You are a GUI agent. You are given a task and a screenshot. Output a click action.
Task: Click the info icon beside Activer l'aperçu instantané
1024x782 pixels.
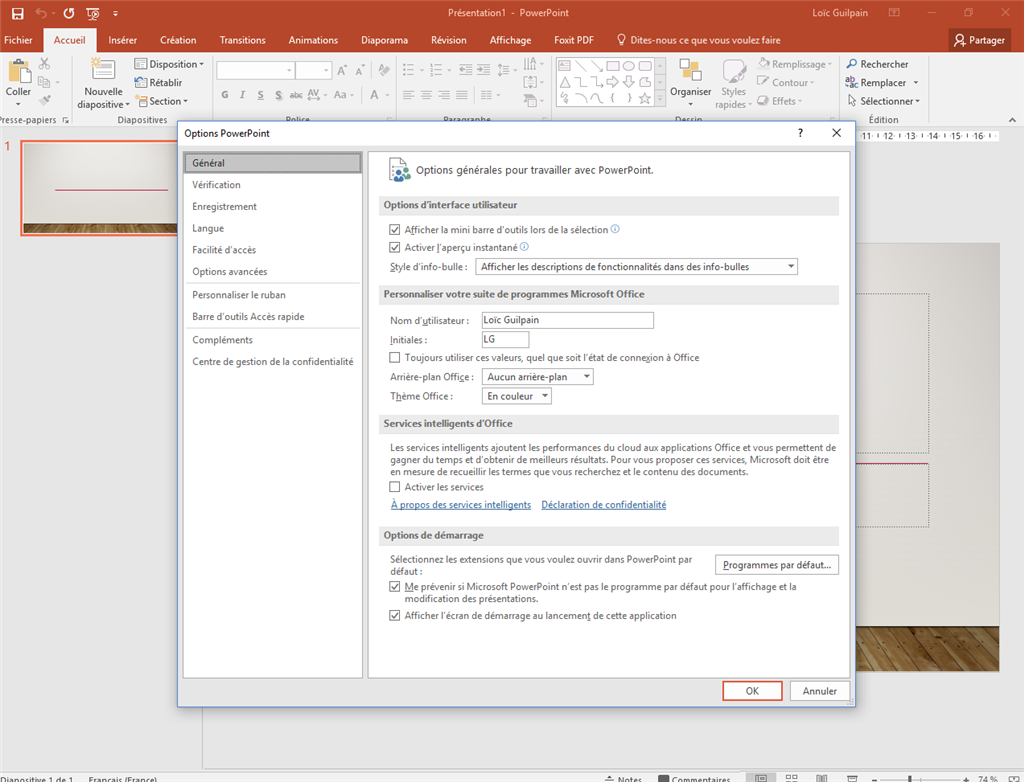coord(524,247)
